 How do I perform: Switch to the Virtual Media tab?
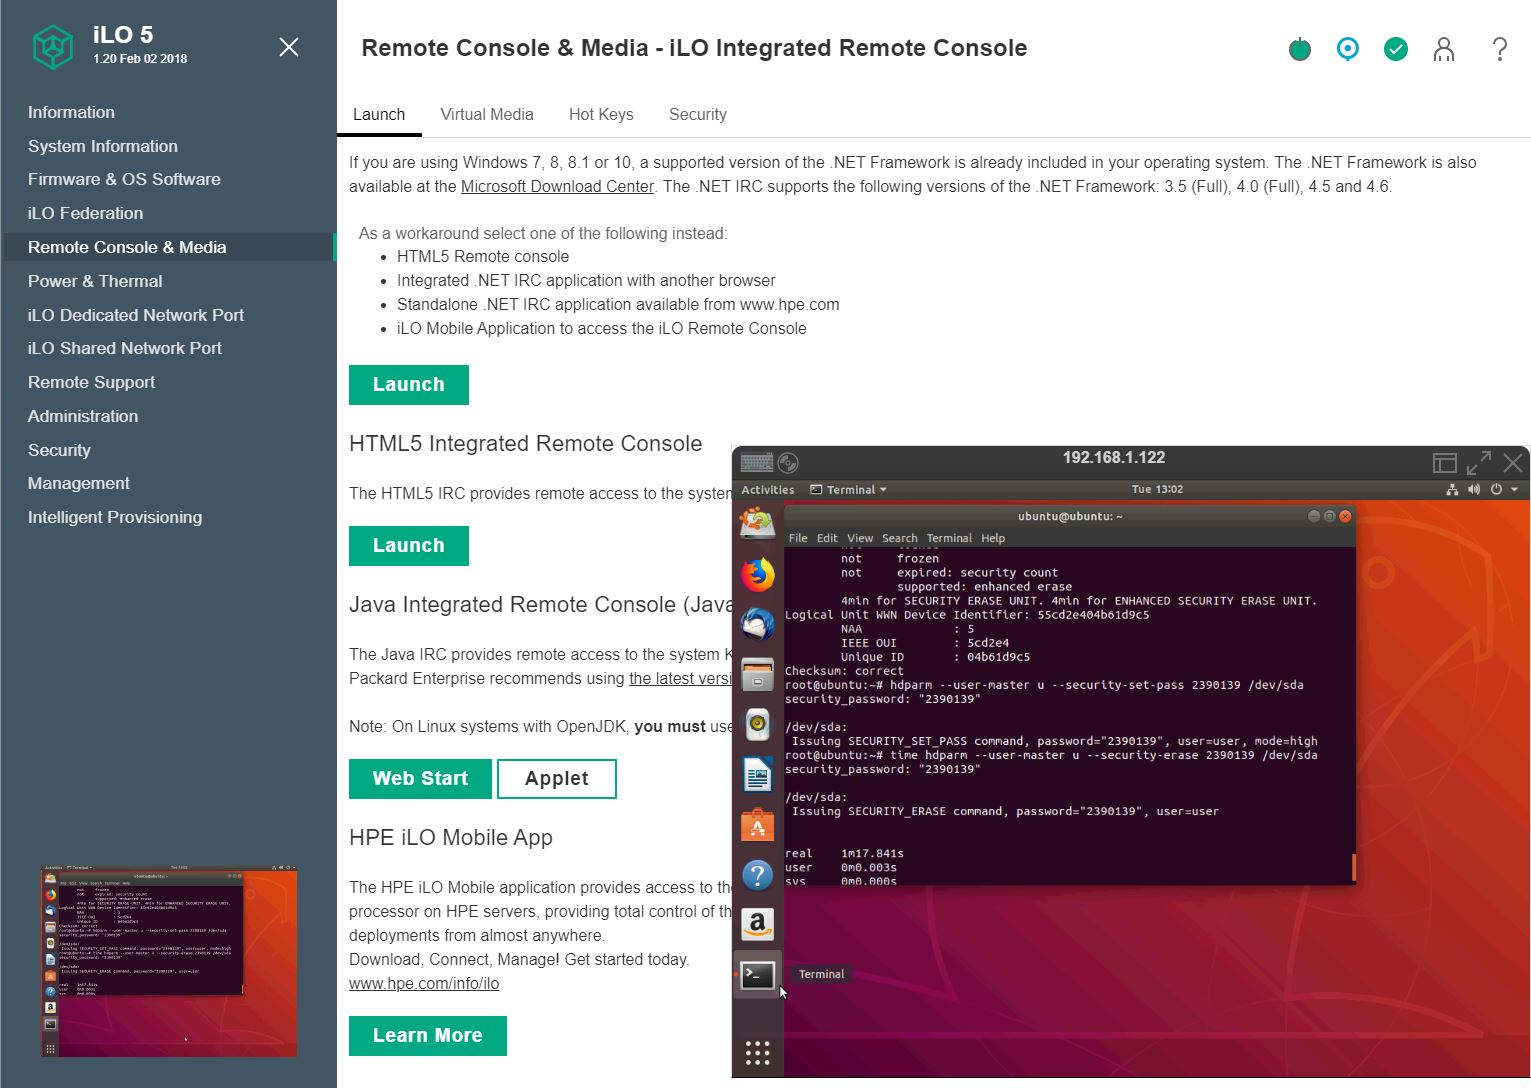[x=487, y=114]
